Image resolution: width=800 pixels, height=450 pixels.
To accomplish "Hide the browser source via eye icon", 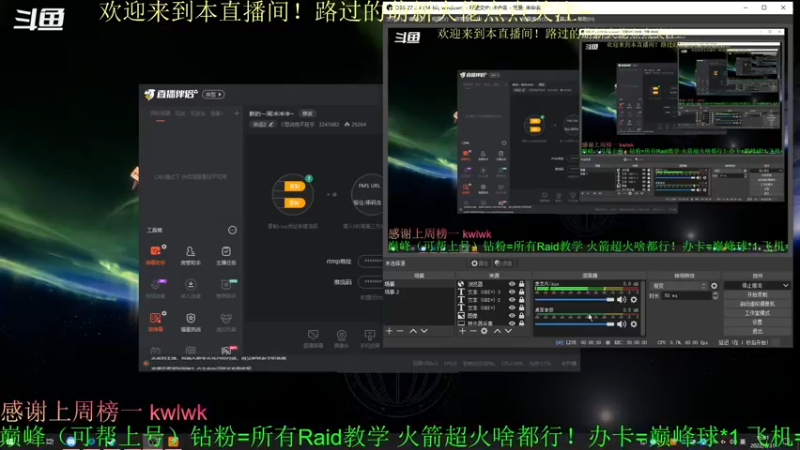I will (x=512, y=284).
